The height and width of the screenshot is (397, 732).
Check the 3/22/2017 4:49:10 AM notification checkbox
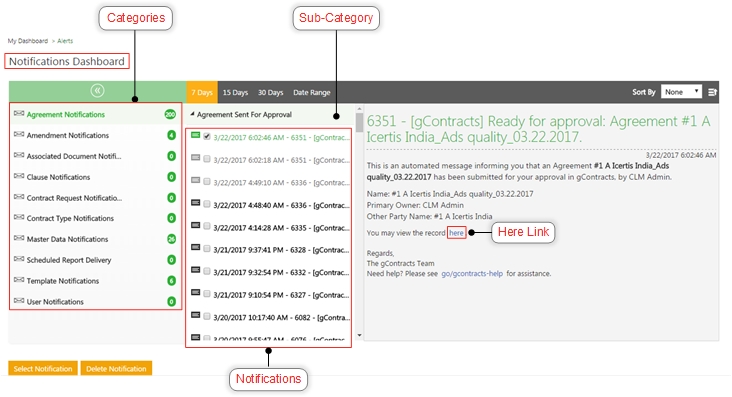[x=207, y=181]
